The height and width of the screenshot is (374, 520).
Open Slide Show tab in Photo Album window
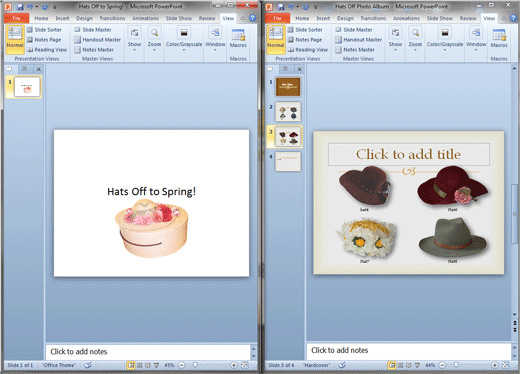coord(440,18)
